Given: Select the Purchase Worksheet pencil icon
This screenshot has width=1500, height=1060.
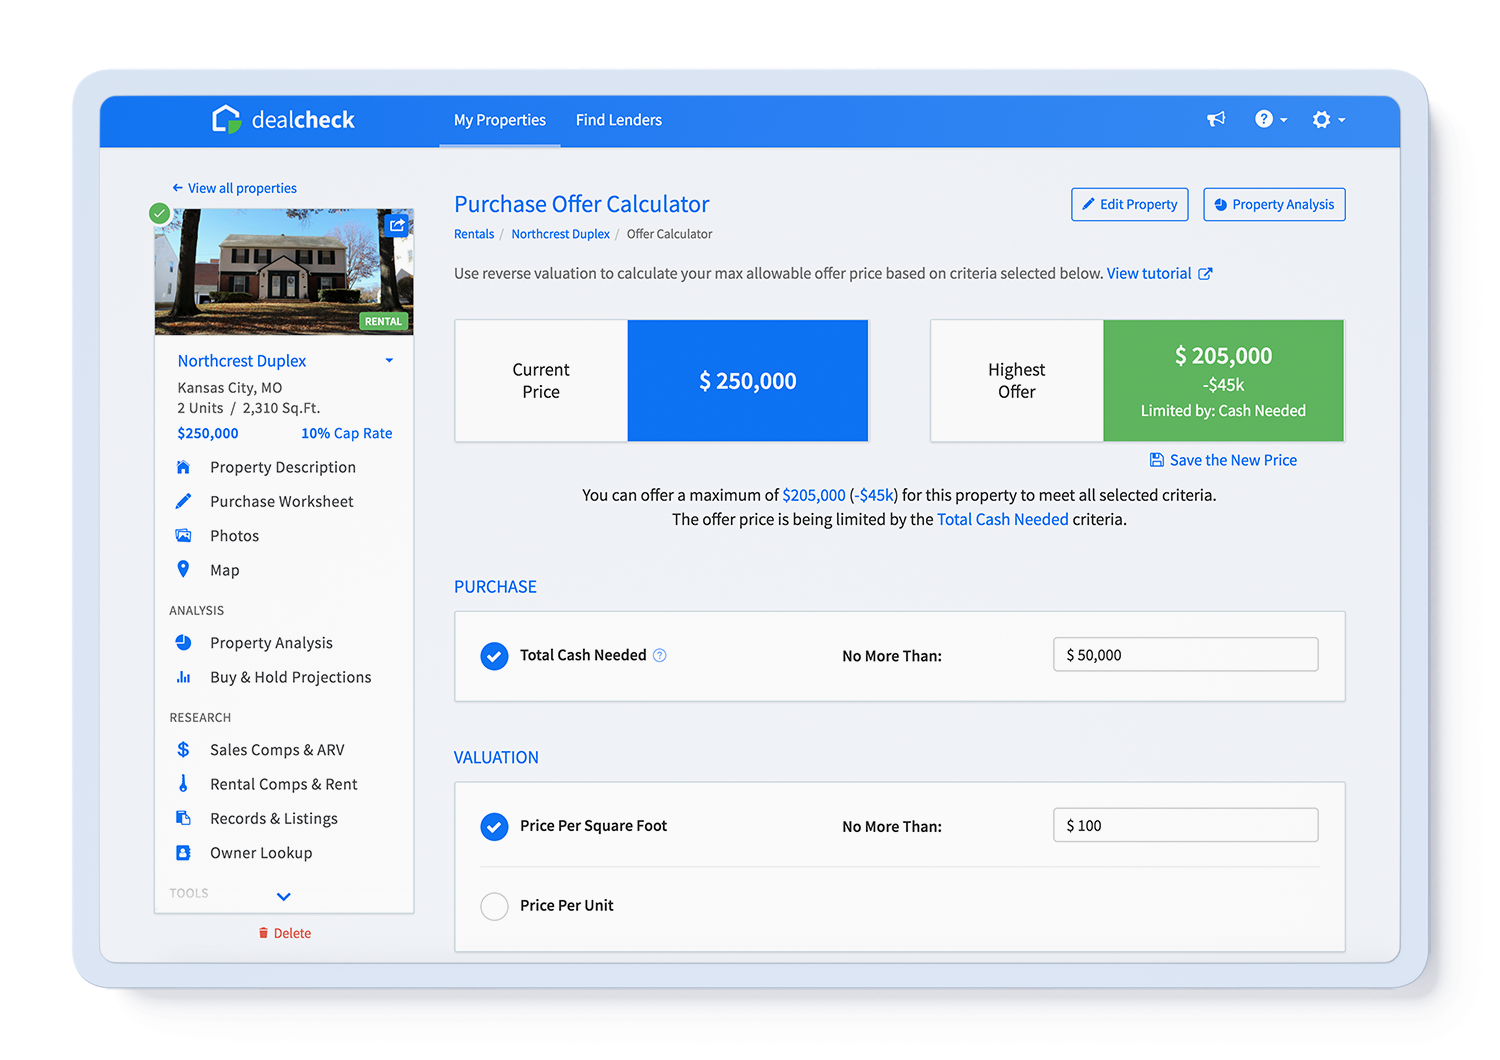Looking at the screenshot, I should tap(184, 501).
